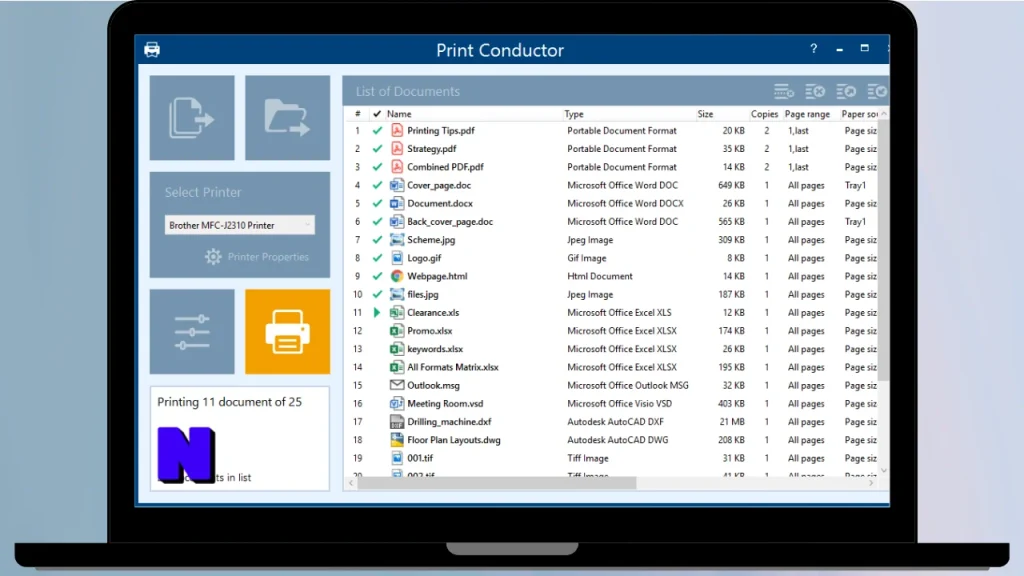The image size is (1024, 576).
Task: Click the Add Folder tile
Action: (287, 118)
